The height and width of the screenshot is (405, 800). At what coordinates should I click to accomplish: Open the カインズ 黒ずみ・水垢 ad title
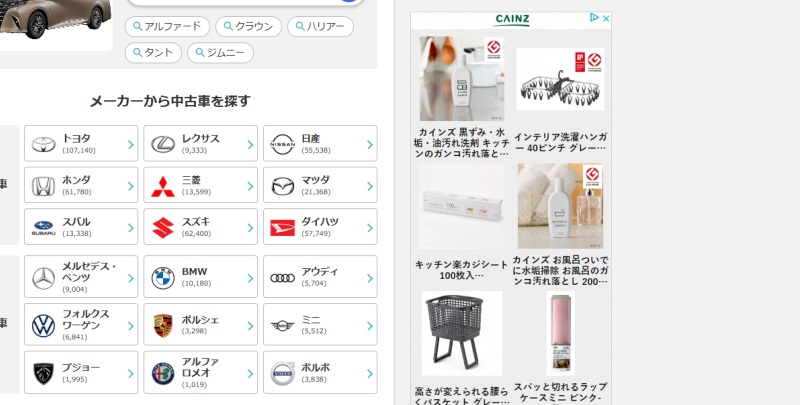tap(462, 143)
